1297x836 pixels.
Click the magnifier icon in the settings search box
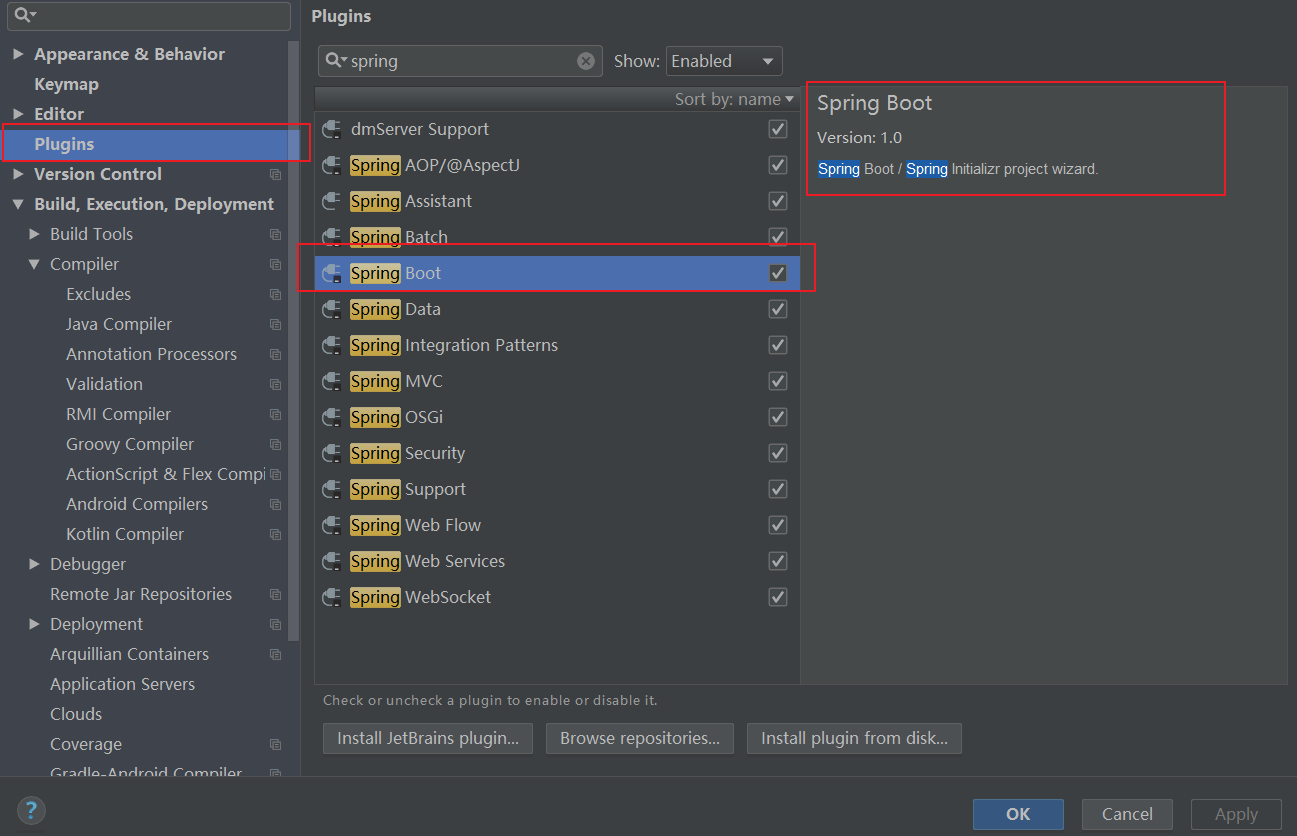coord(23,15)
